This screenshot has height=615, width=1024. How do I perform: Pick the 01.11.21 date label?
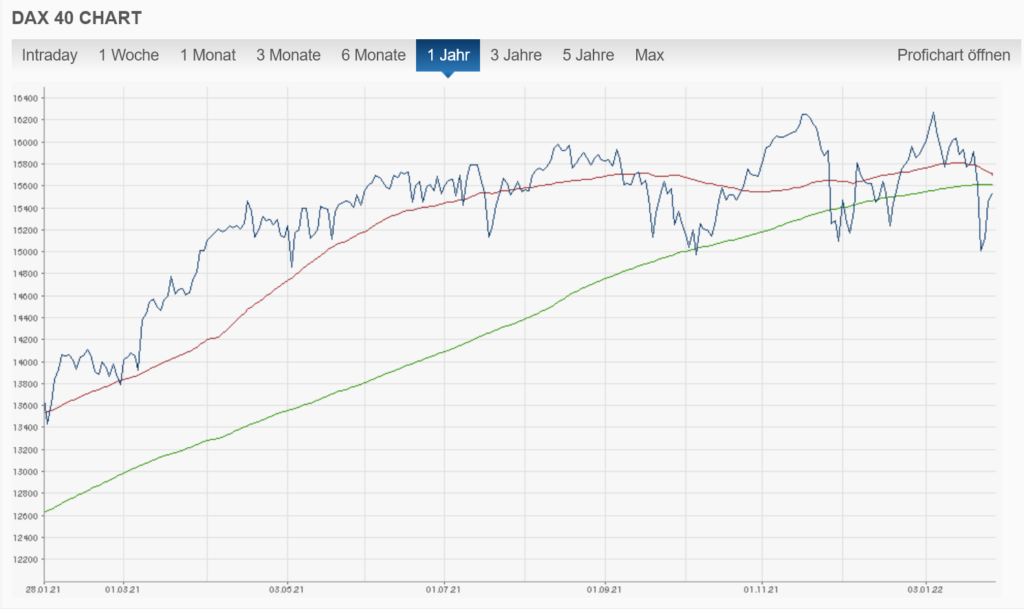[762, 589]
